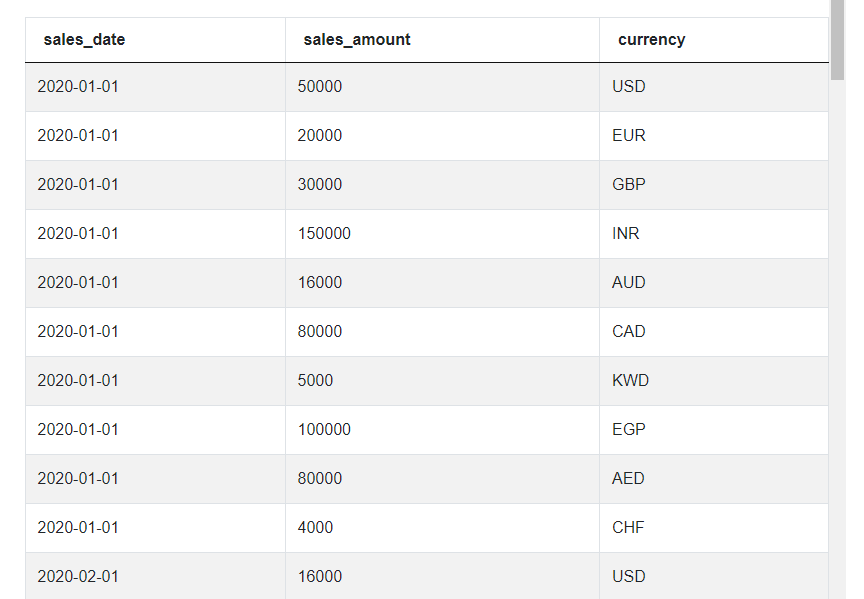Select the 150000 sales amount cell
Image resolution: width=864 pixels, height=599 pixels.
click(442, 234)
